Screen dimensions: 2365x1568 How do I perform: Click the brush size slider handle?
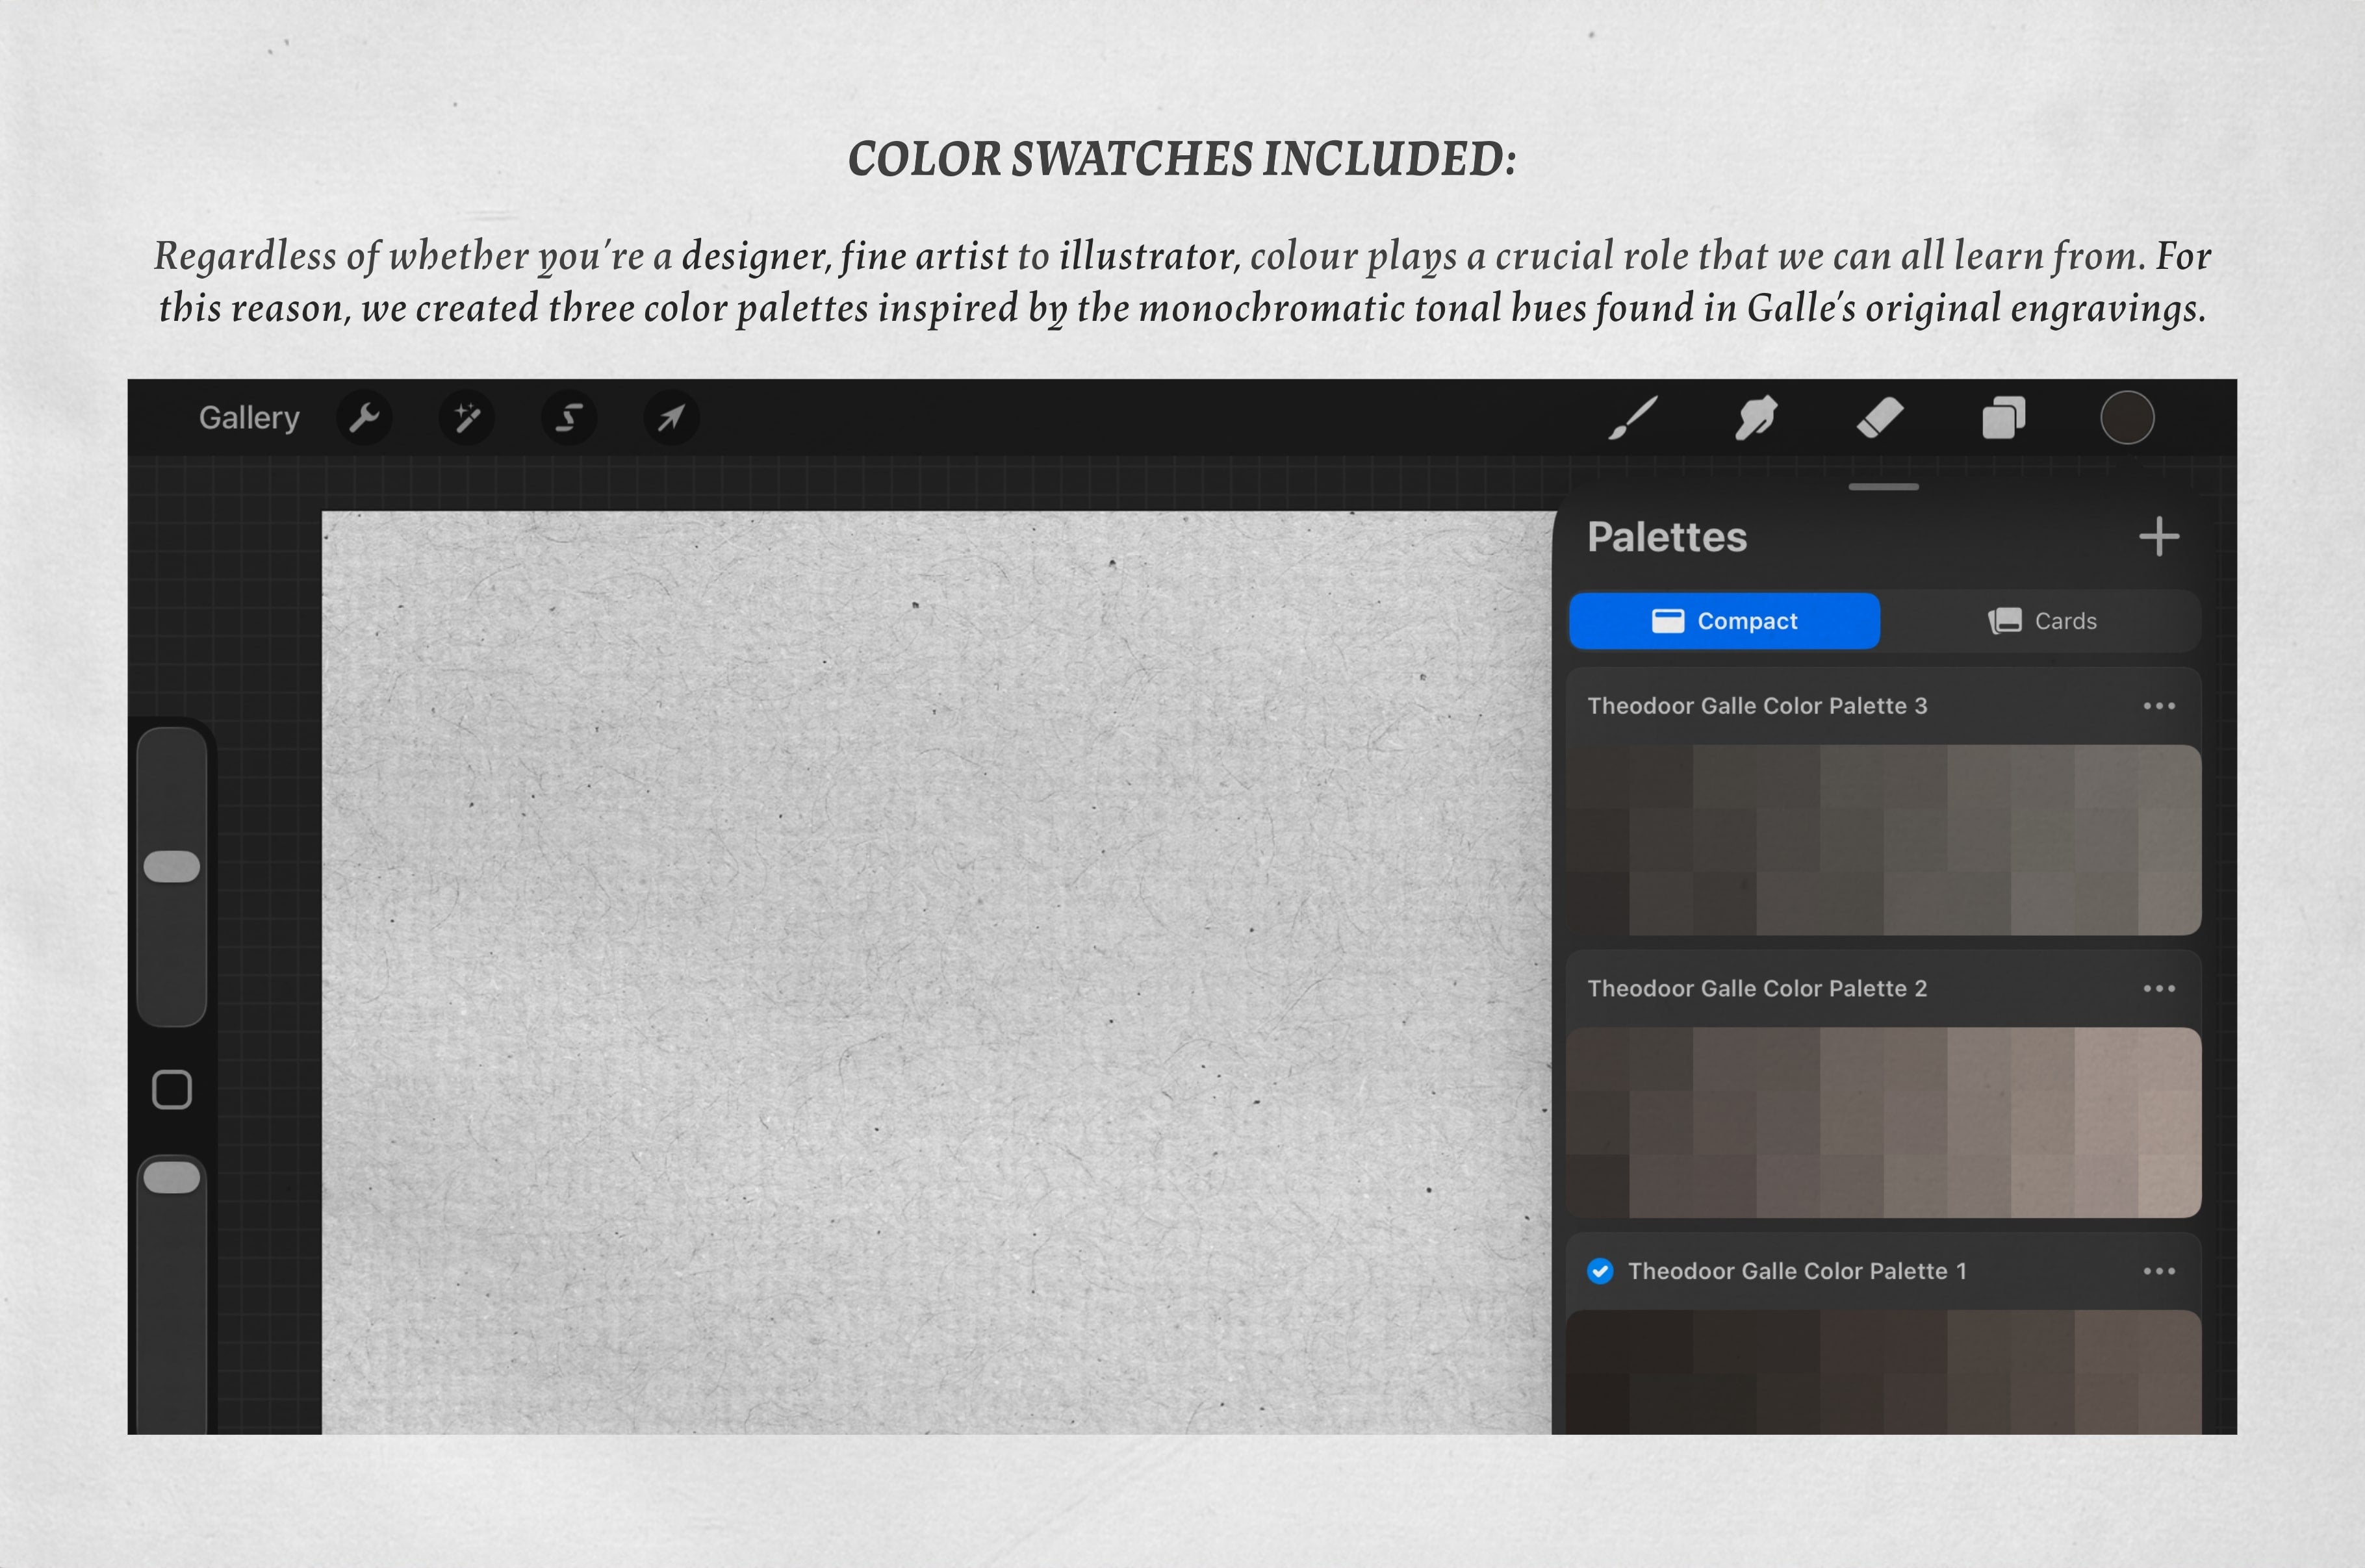coord(172,867)
